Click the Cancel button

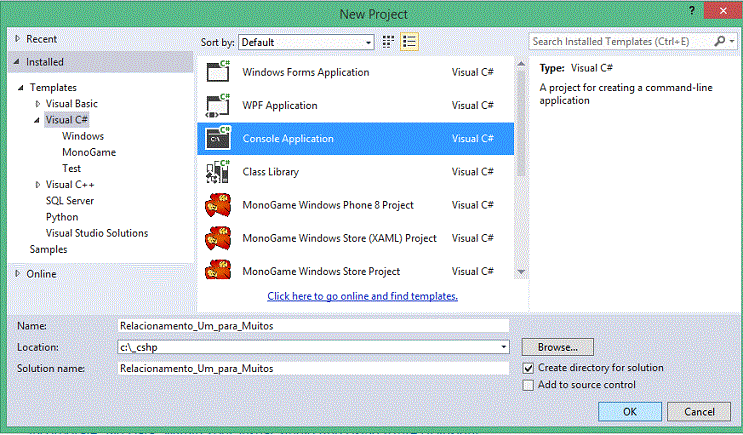point(699,412)
